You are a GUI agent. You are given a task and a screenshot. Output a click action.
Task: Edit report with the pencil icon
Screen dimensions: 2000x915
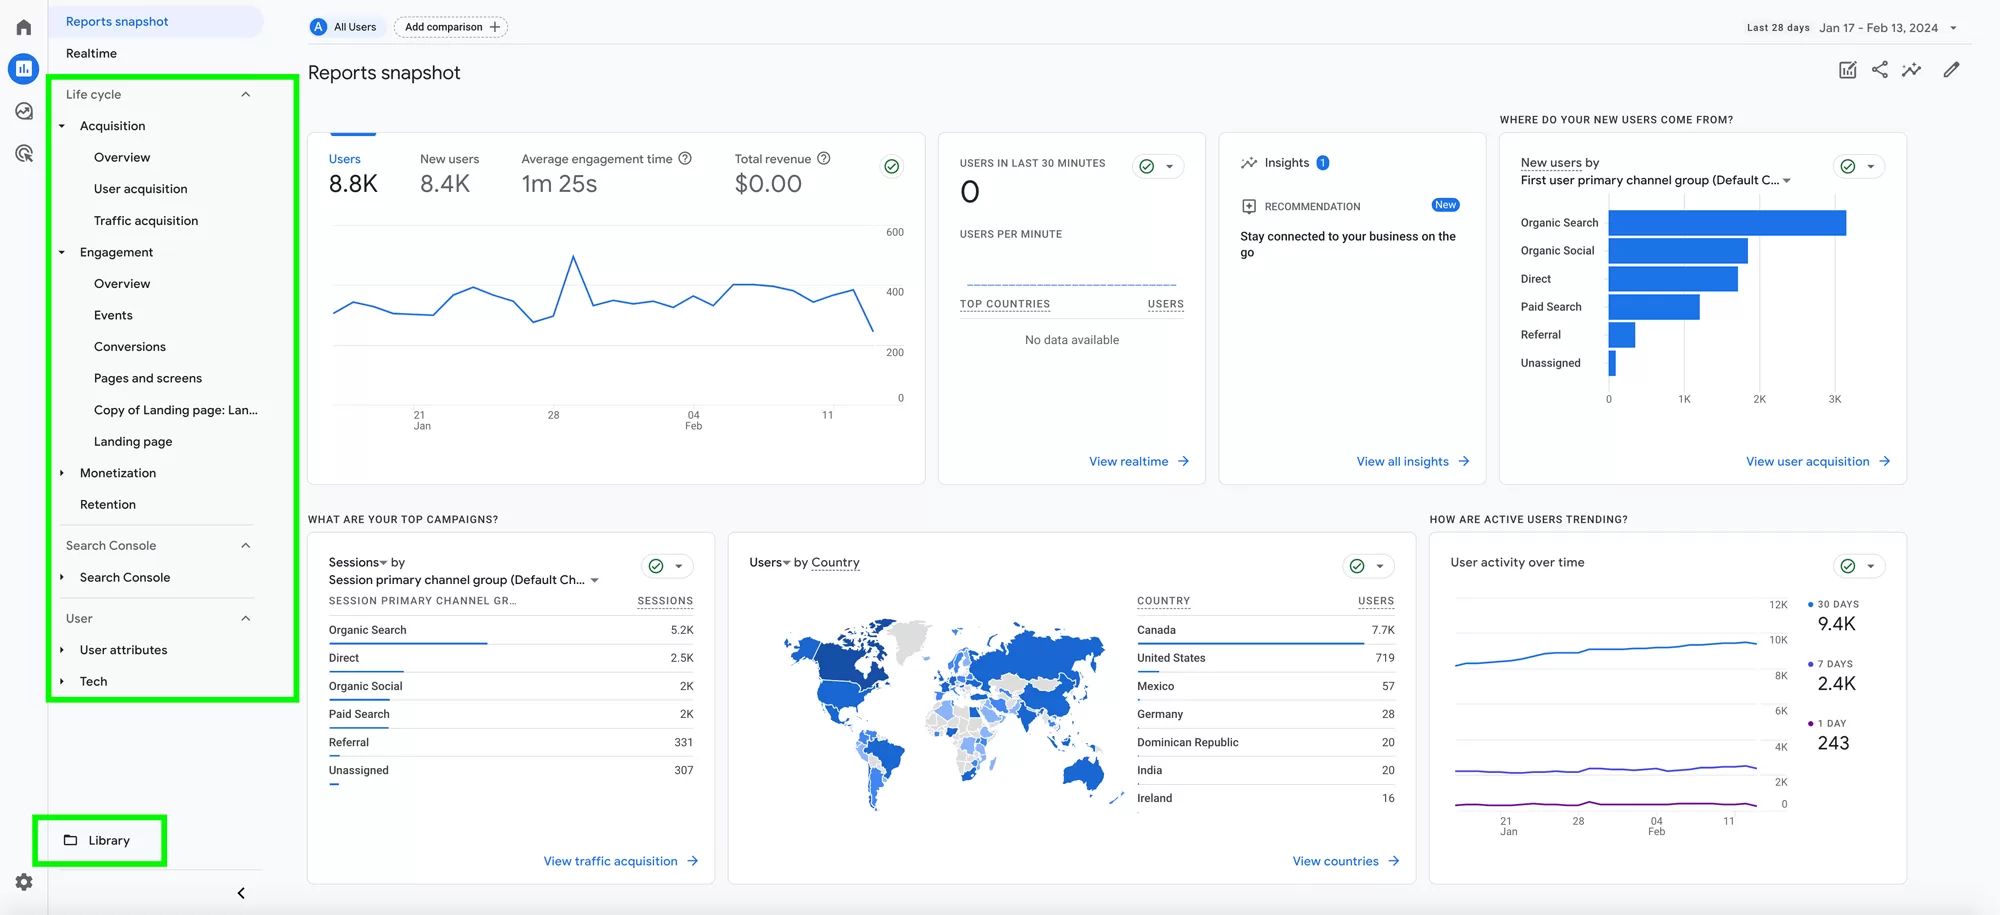tap(1951, 69)
